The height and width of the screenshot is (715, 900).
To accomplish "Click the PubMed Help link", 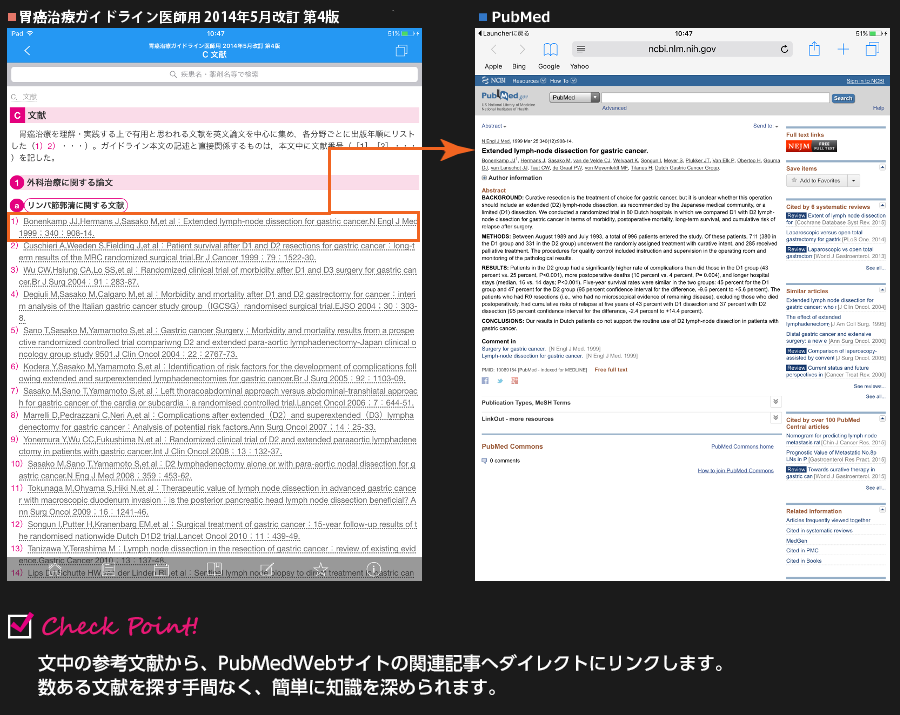I will (878, 108).
